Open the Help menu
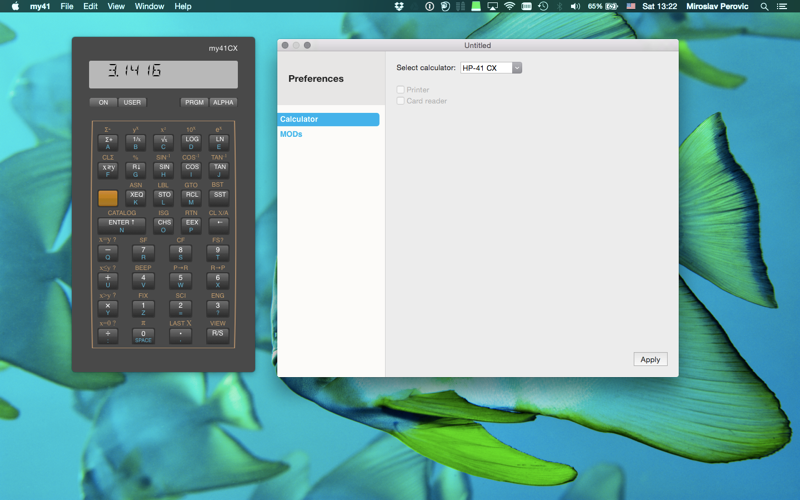The width and height of the screenshot is (800, 500). [x=183, y=6]
